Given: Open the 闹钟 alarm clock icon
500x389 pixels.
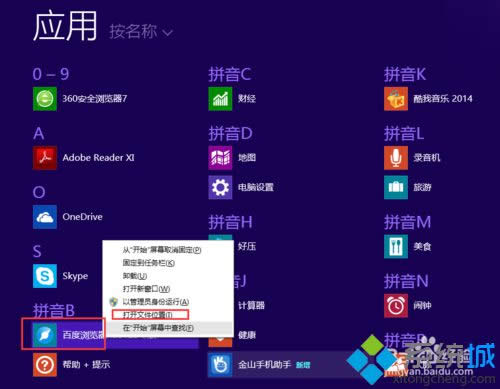Looking at the screenshot, I should 396,306.
